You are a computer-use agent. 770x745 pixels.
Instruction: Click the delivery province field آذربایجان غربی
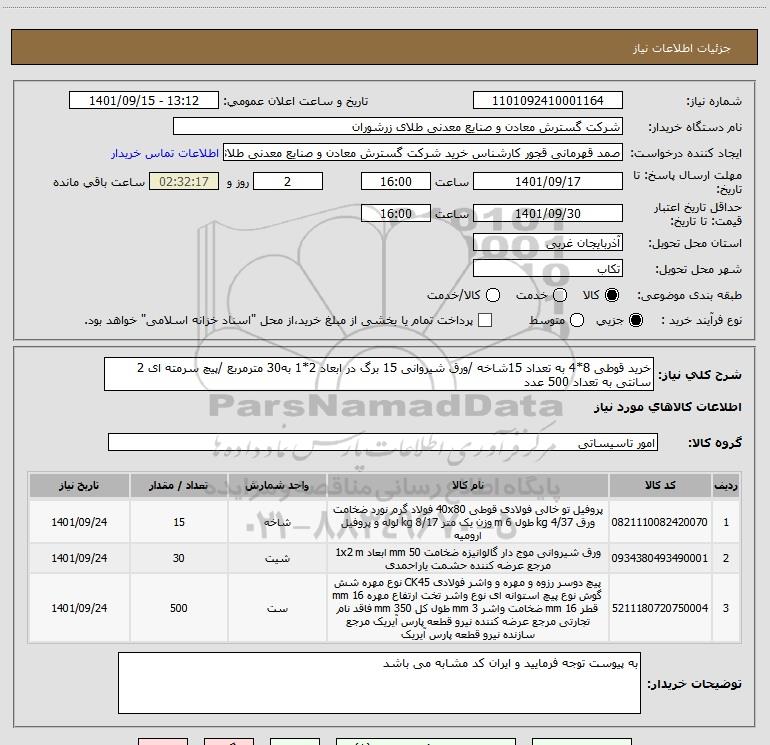click(x=548, y=242)
